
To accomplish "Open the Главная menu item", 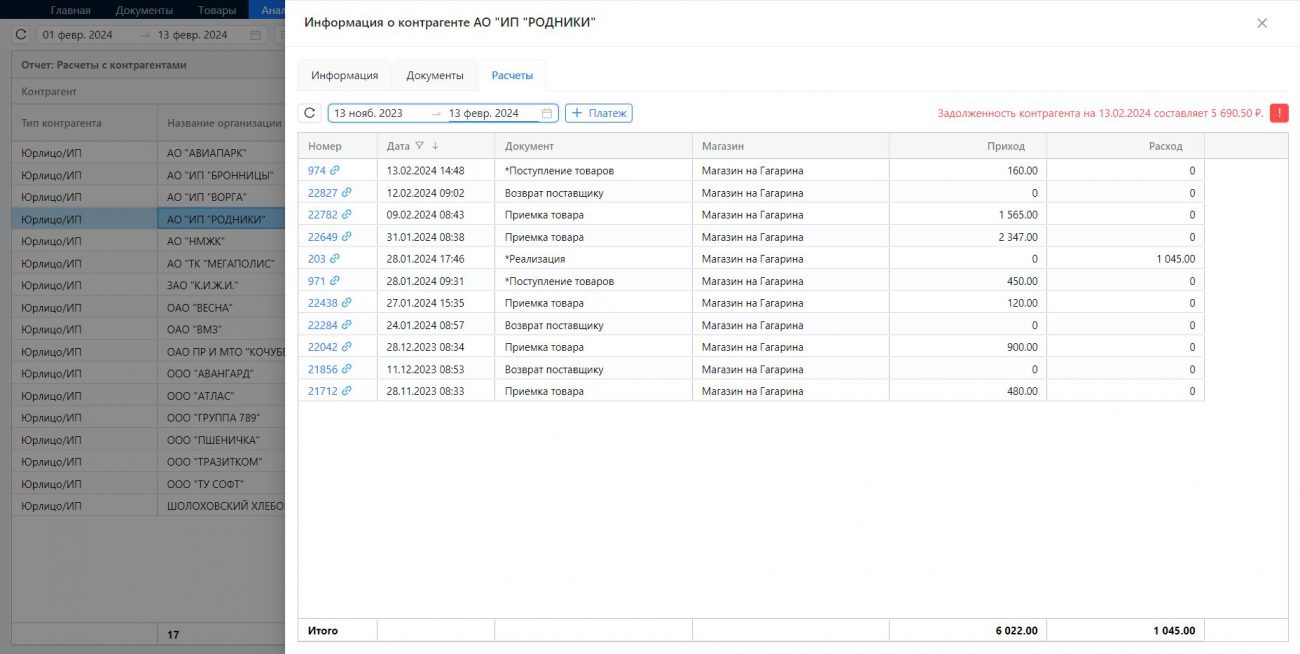I will (70, 10).
